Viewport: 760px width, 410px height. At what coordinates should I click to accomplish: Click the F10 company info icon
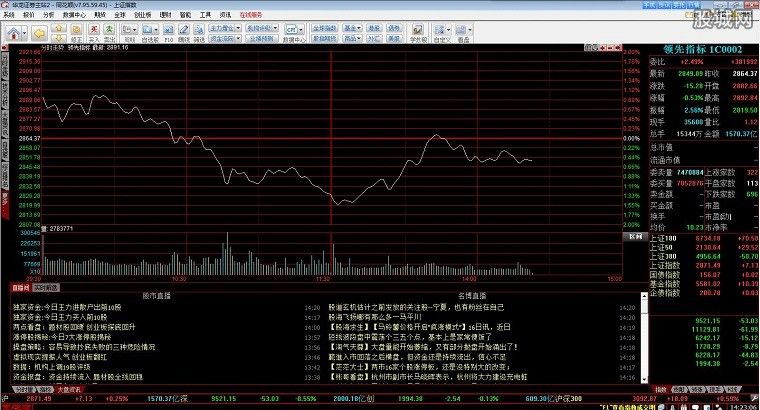169,32
